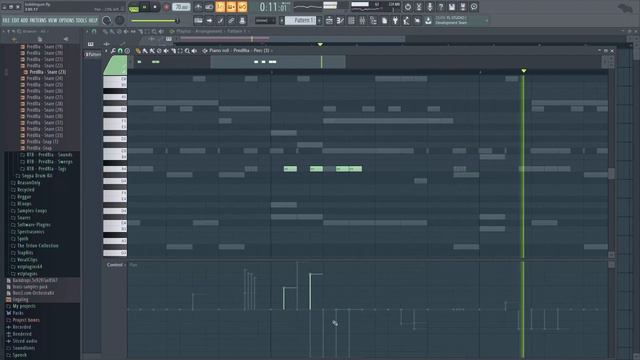640x360 pixels.
Task: Click the red record button
Action: click(x=167, y=7)
